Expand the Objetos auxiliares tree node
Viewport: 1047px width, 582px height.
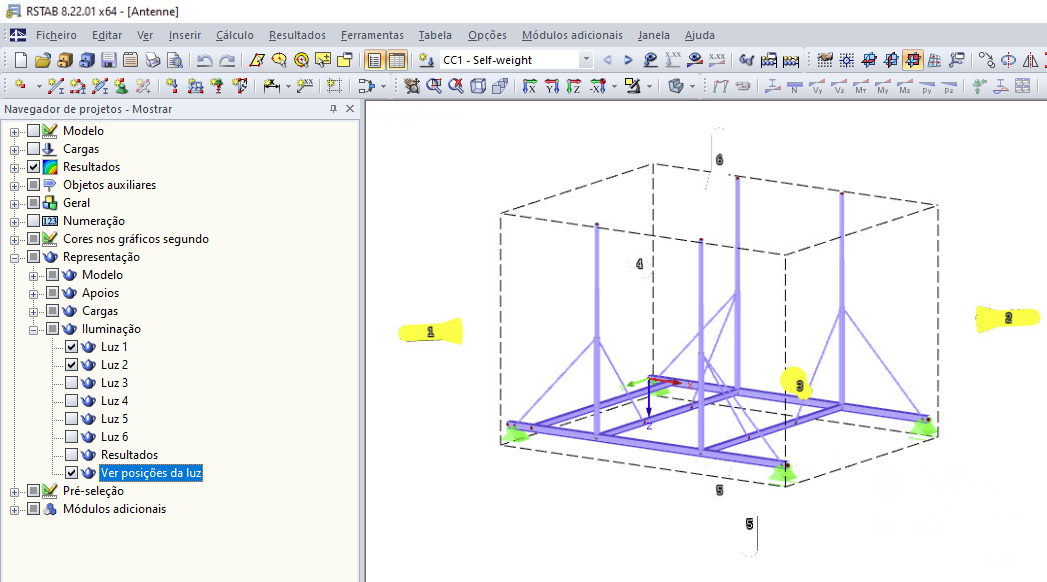14,186
